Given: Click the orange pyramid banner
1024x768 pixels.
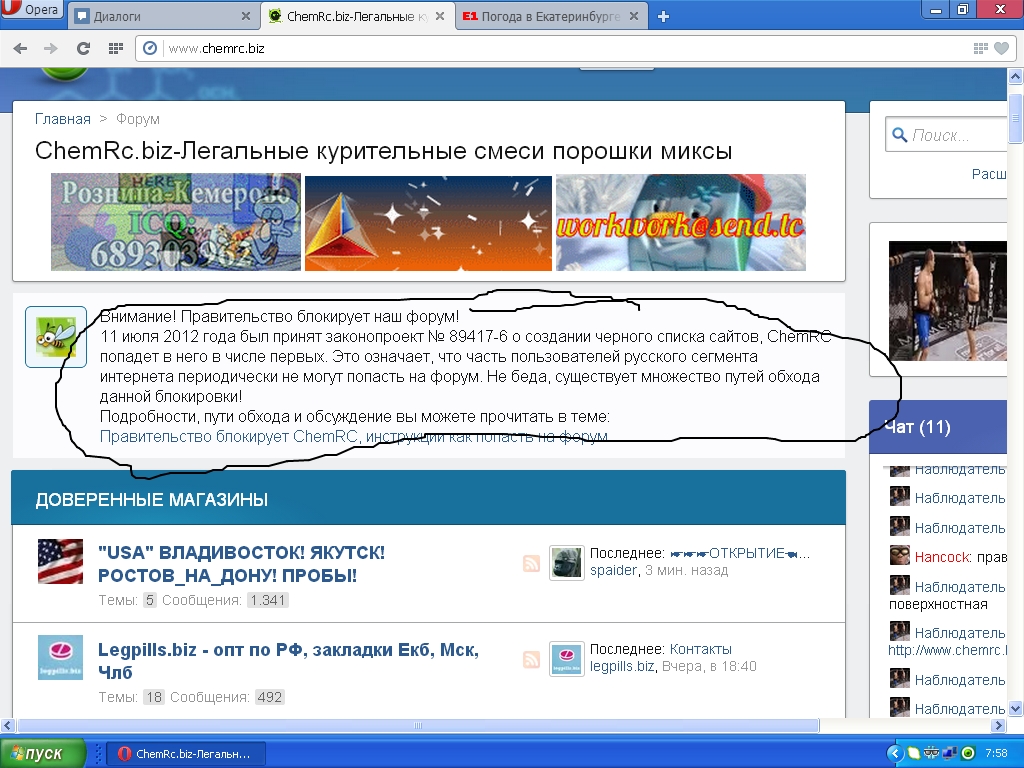Looking at the screenshot, I should pos(428,223).
